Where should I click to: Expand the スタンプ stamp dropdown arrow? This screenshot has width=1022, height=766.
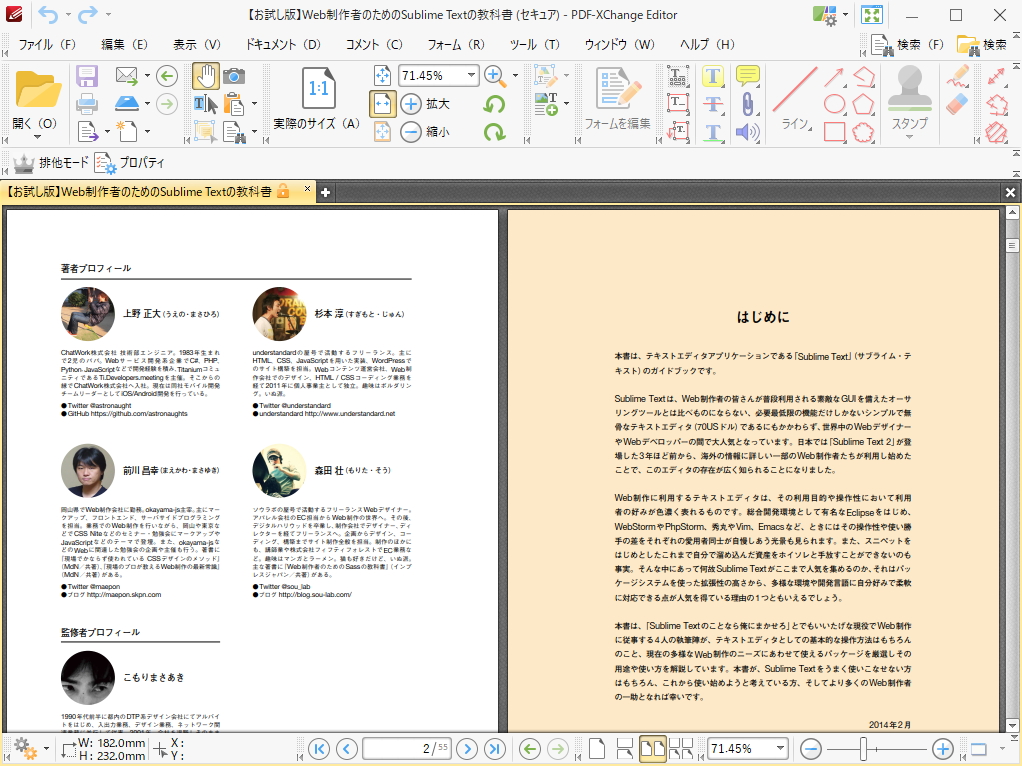pyautogui.click(x=909, y=137)
